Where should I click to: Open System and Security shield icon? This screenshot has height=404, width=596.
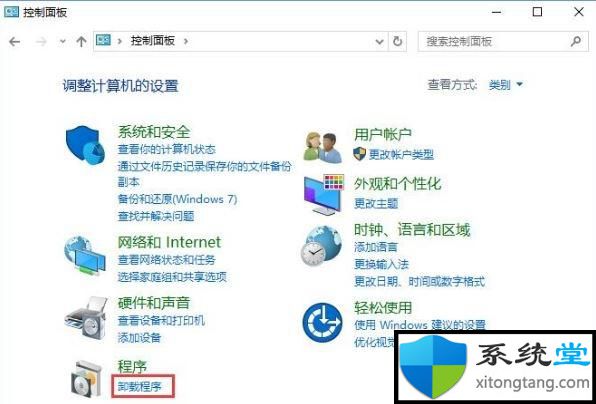(86, 145)
